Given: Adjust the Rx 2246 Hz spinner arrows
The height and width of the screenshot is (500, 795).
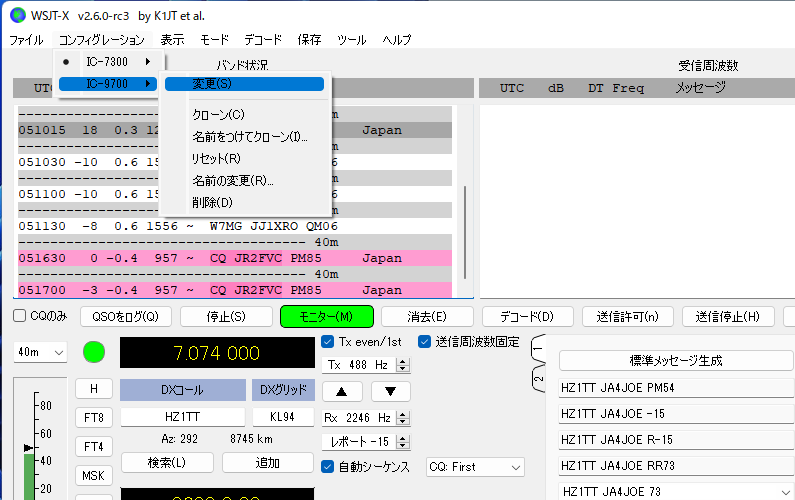Looking at the screenshot, I should [403, 418].
